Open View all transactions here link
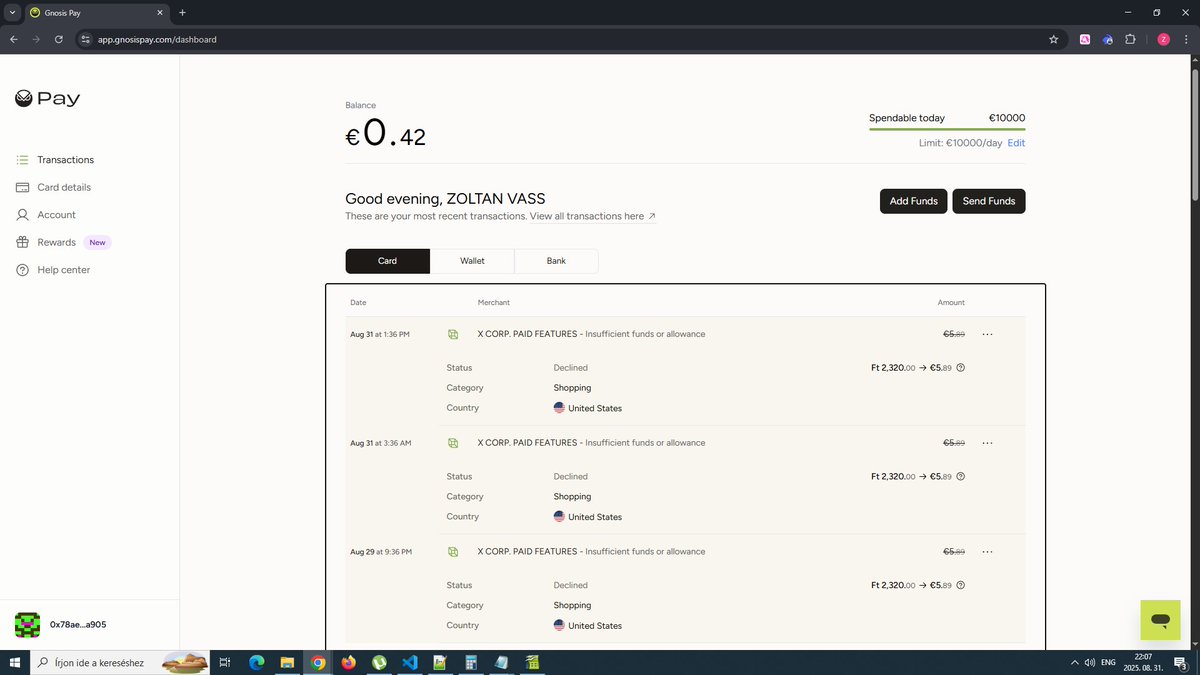This screenshot has height=675, width=1200. click(x=593, y=216)
